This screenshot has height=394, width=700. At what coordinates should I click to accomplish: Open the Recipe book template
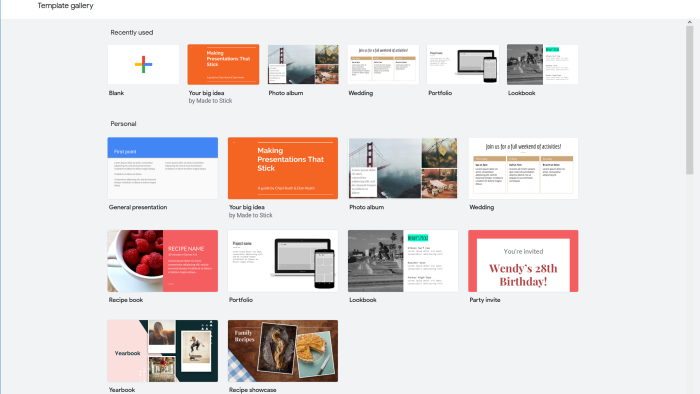pos(162,261)
